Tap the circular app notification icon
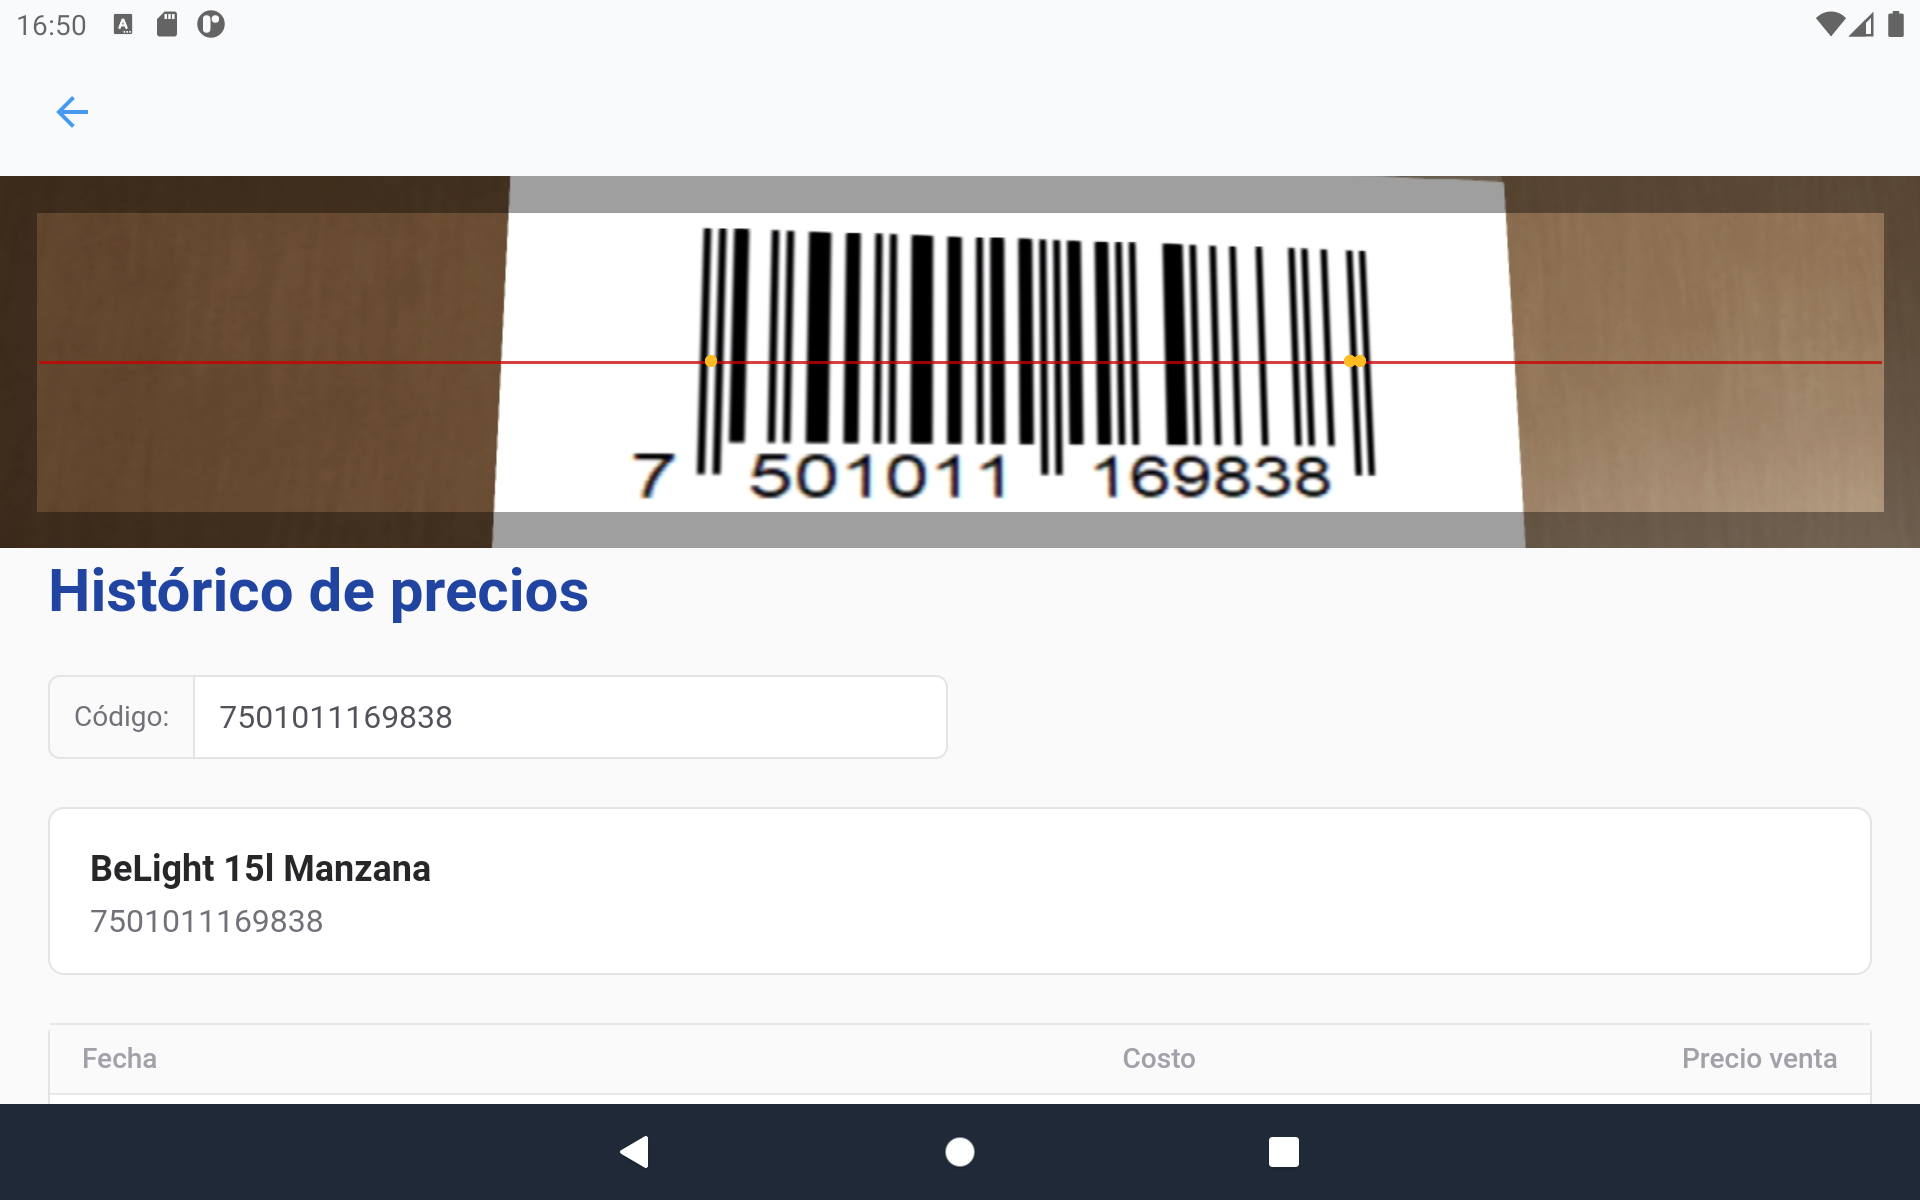 (211, 24)
